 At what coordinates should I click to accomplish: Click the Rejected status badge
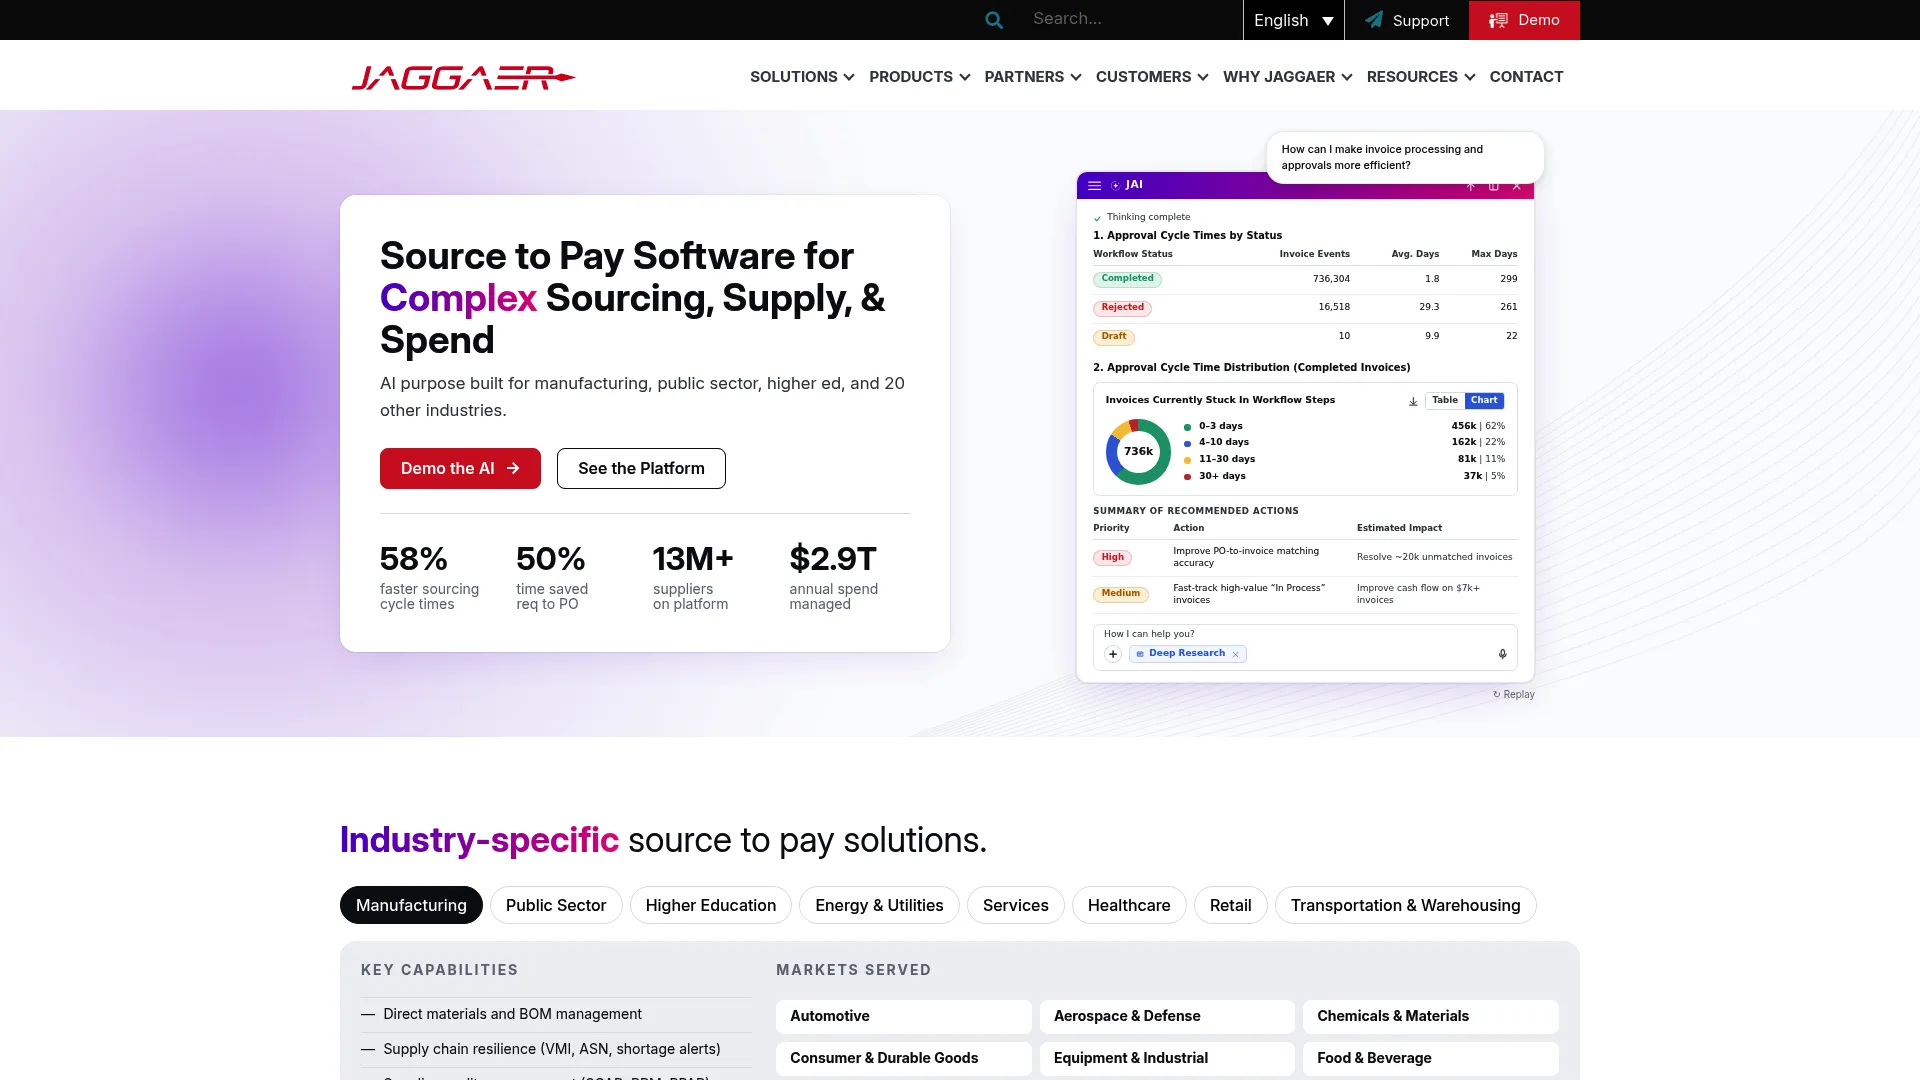pos(1122,308)
